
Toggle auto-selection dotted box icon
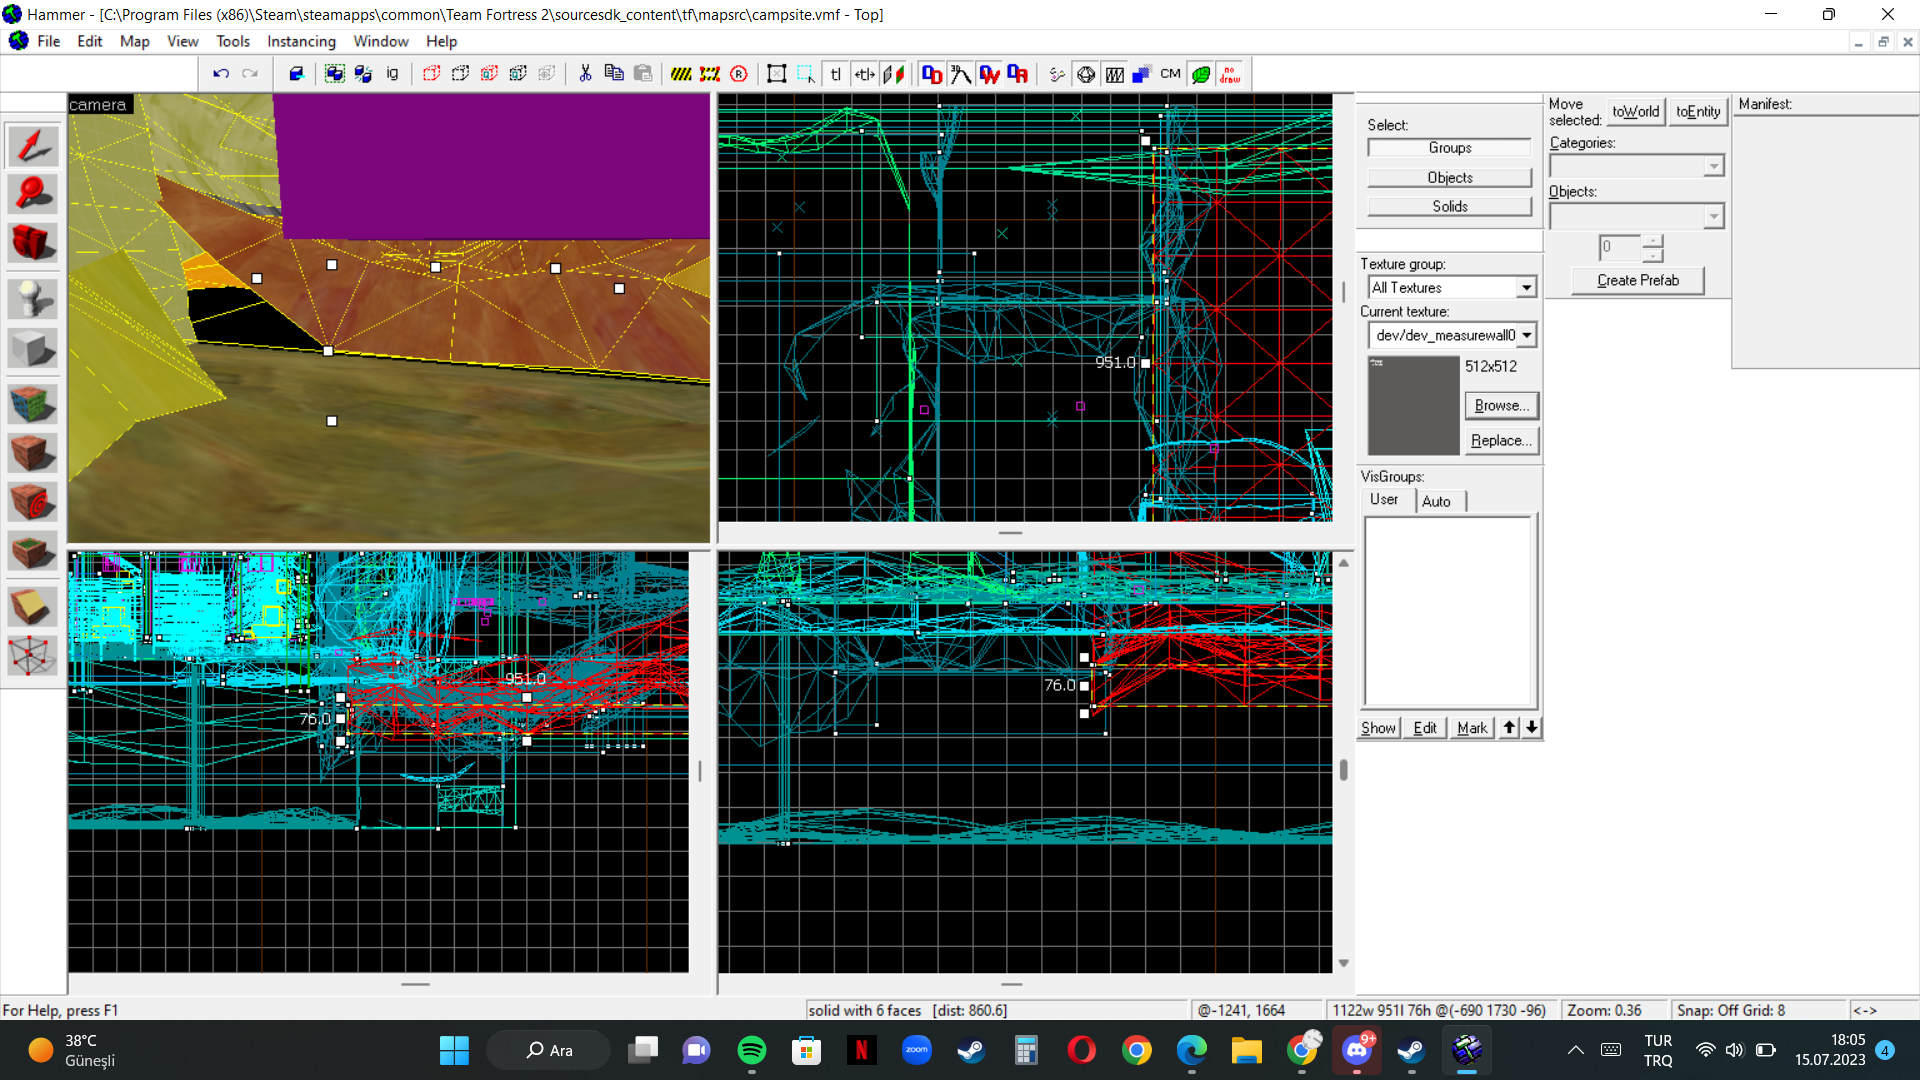pyautogui.click(x=806, y=74)
